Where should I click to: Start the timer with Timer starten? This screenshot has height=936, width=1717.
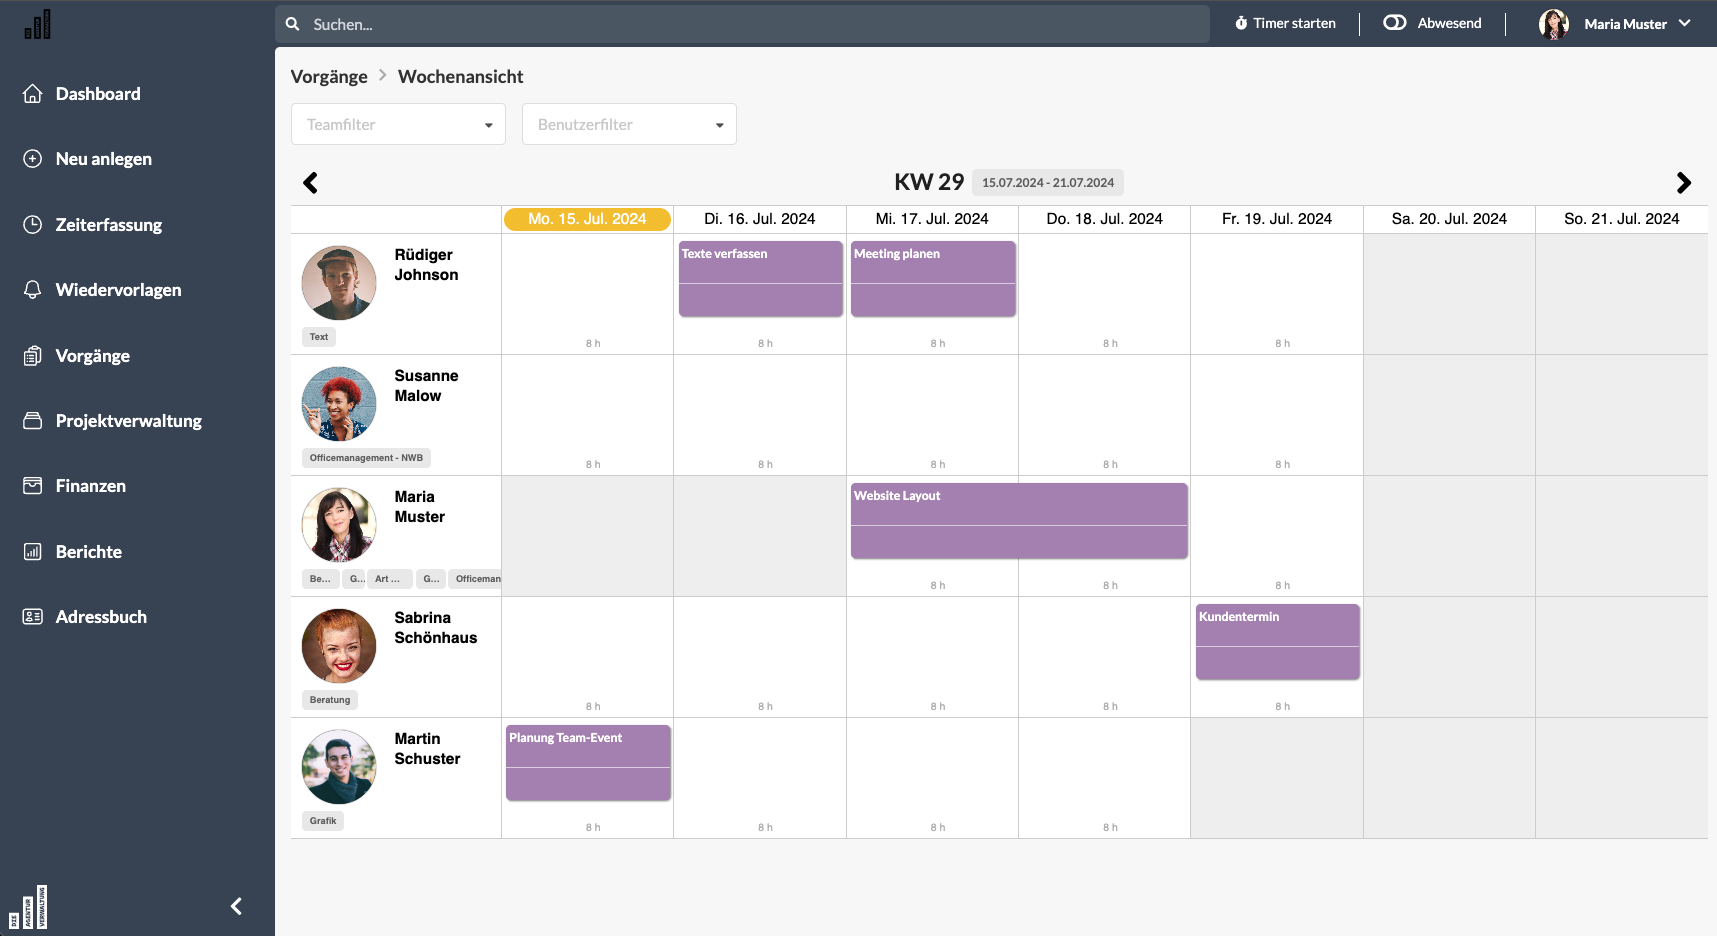click(1285, 23)
